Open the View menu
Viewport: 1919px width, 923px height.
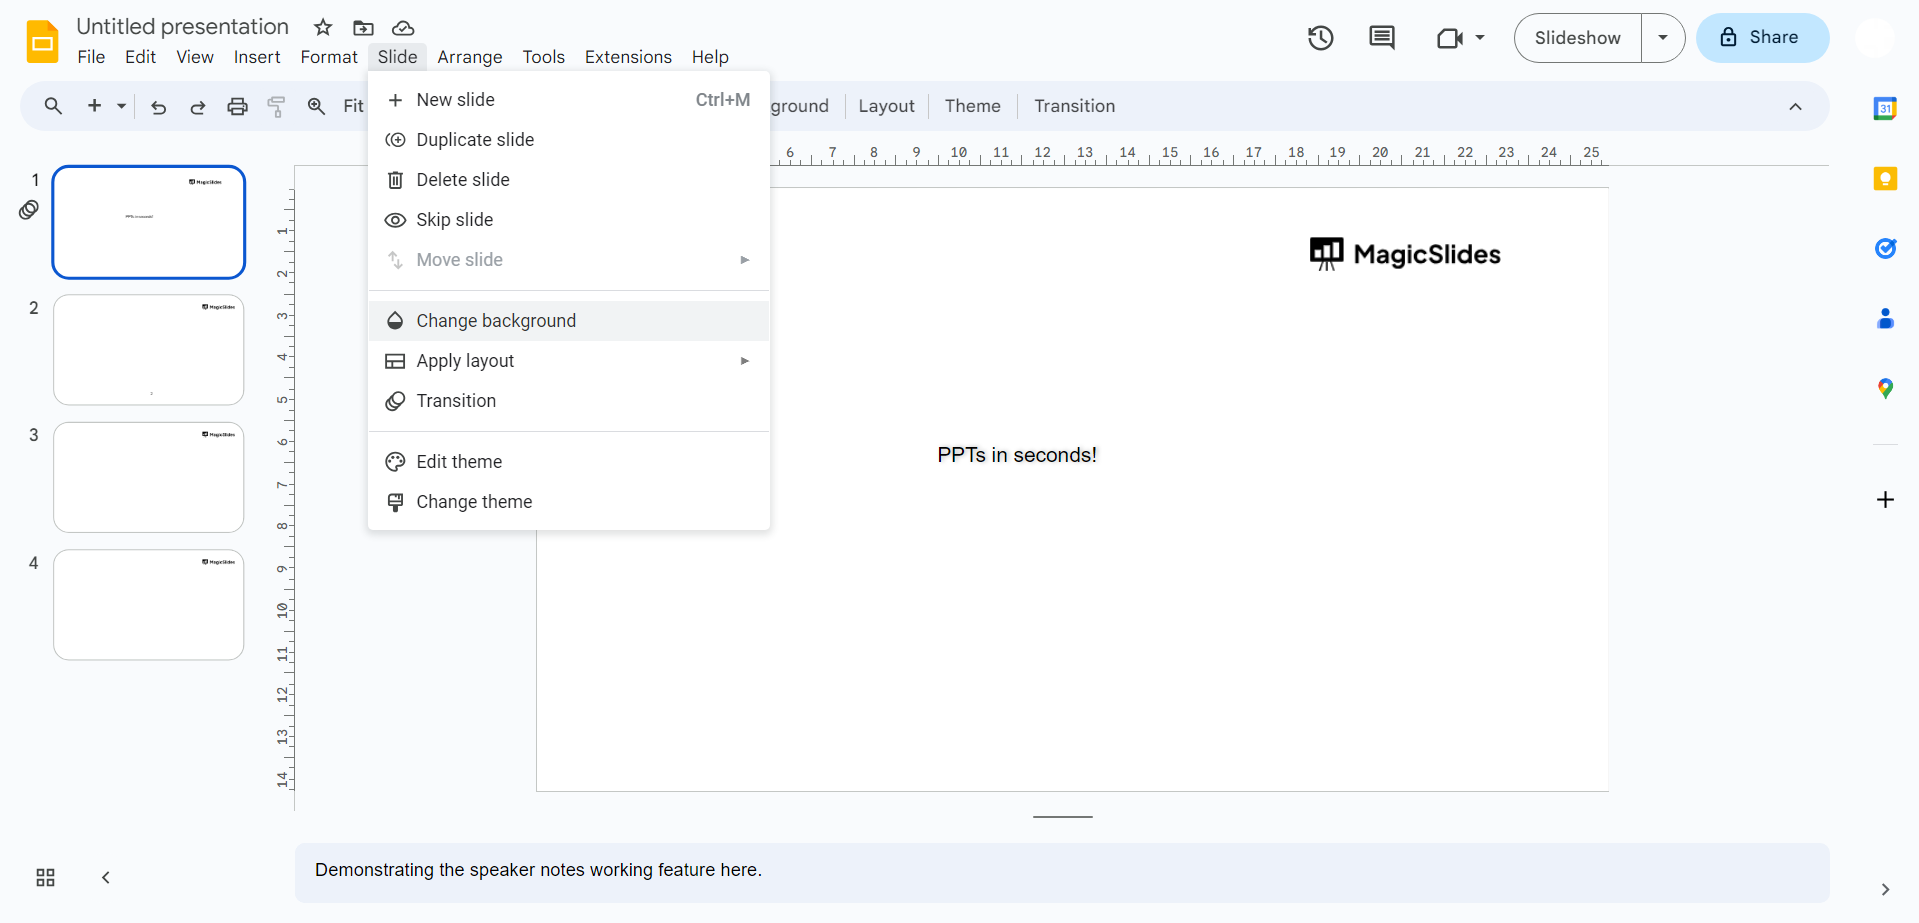[195, 57]
